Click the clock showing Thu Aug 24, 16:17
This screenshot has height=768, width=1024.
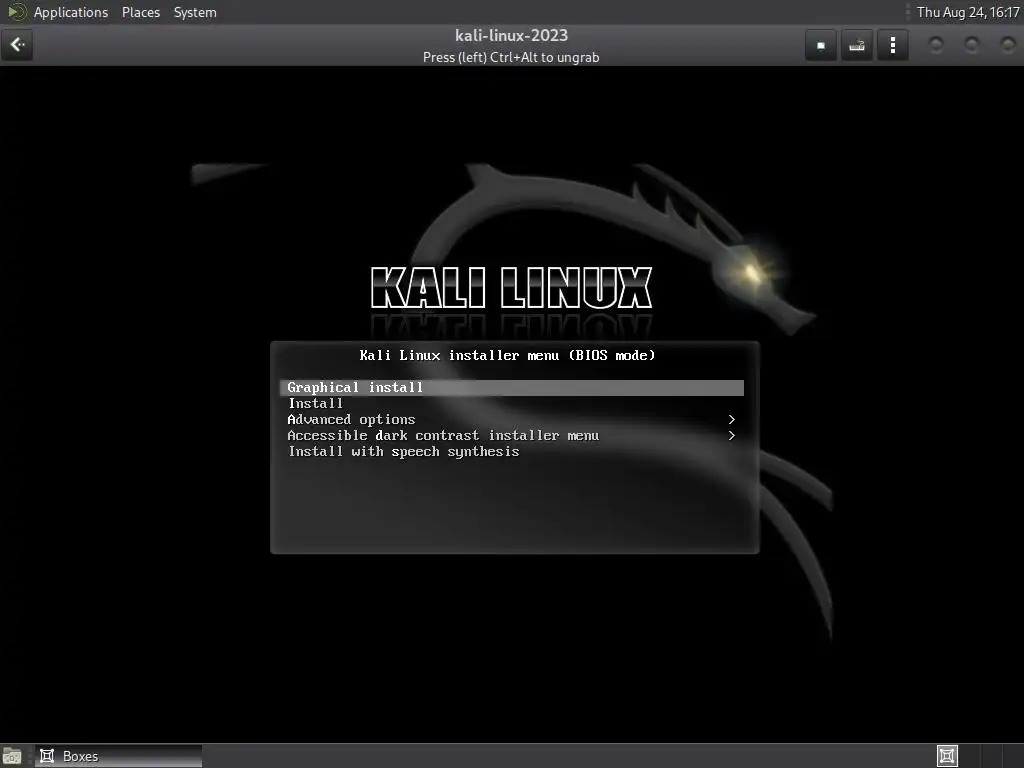coord(968,12)
